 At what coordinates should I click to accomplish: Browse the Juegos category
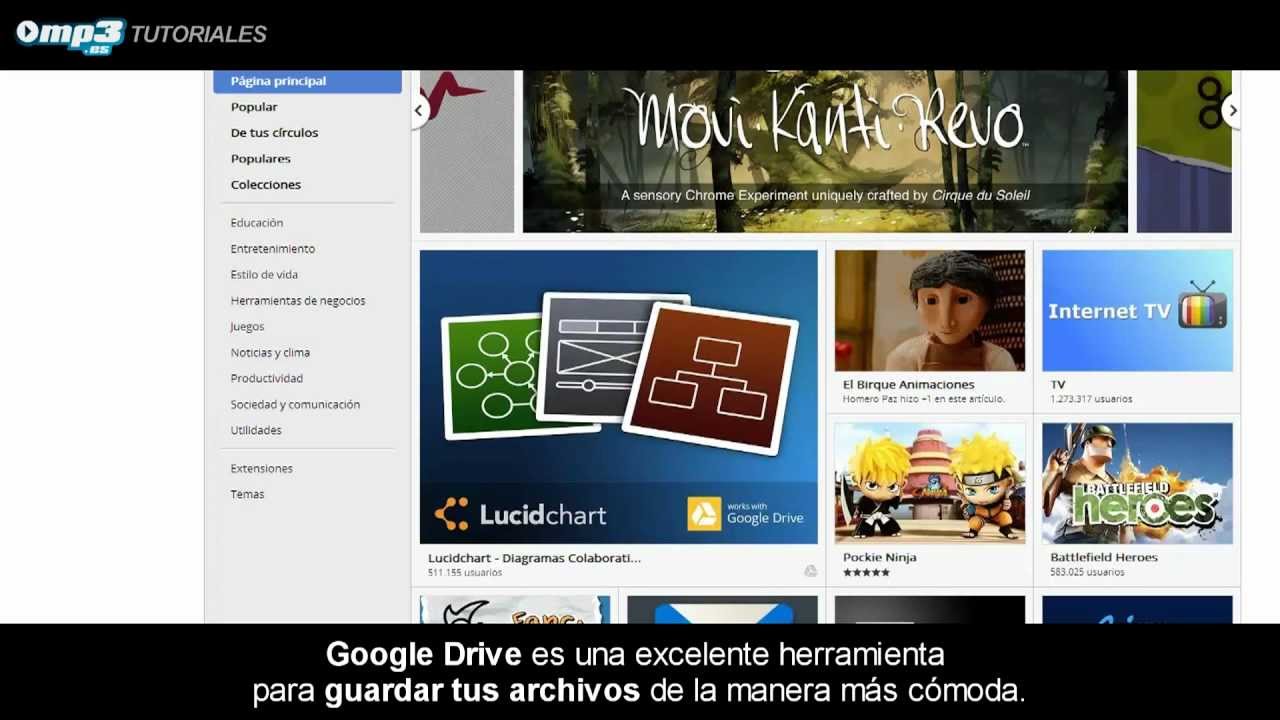(x=247, y=327)
